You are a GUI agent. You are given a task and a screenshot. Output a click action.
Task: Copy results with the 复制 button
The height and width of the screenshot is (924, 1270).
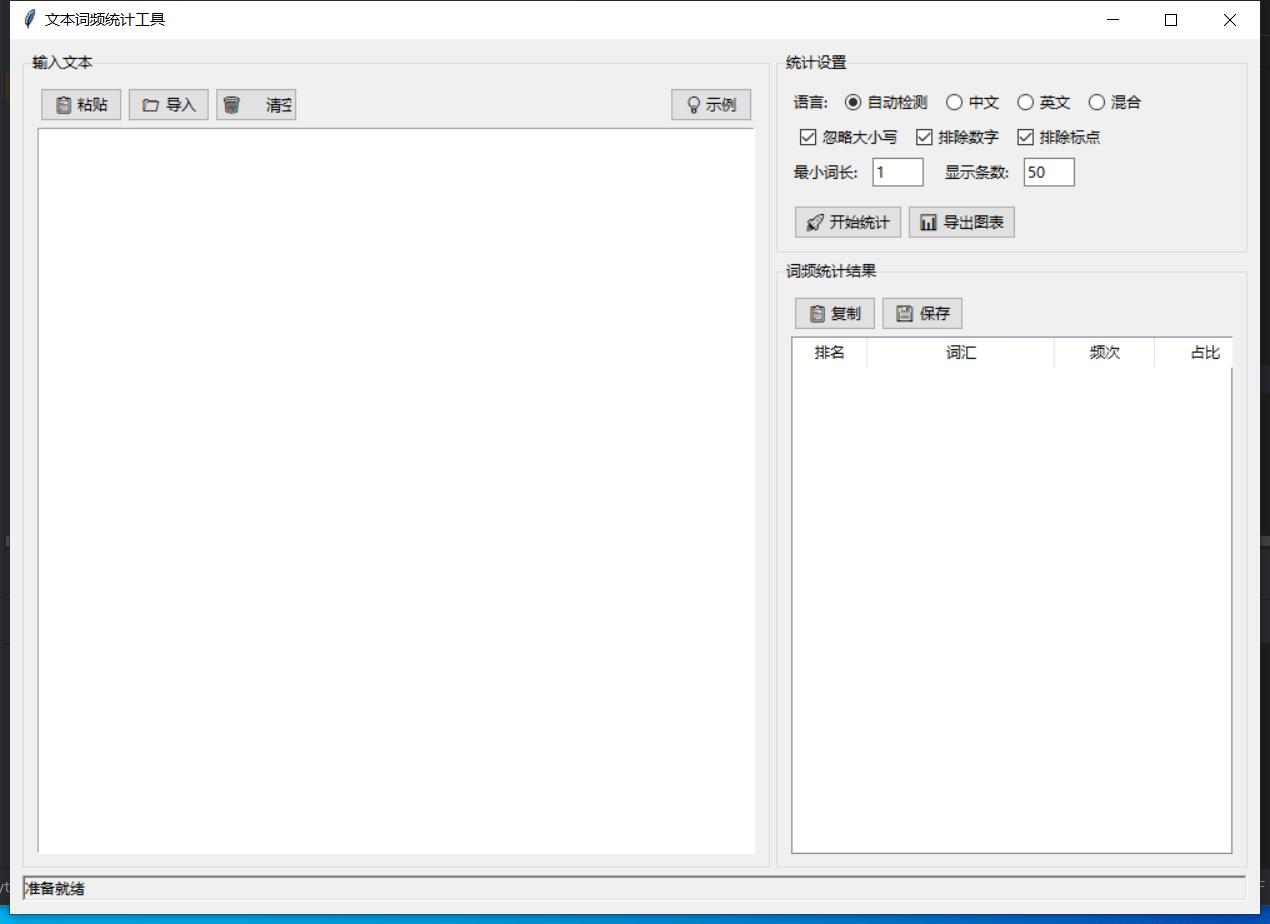835,313
